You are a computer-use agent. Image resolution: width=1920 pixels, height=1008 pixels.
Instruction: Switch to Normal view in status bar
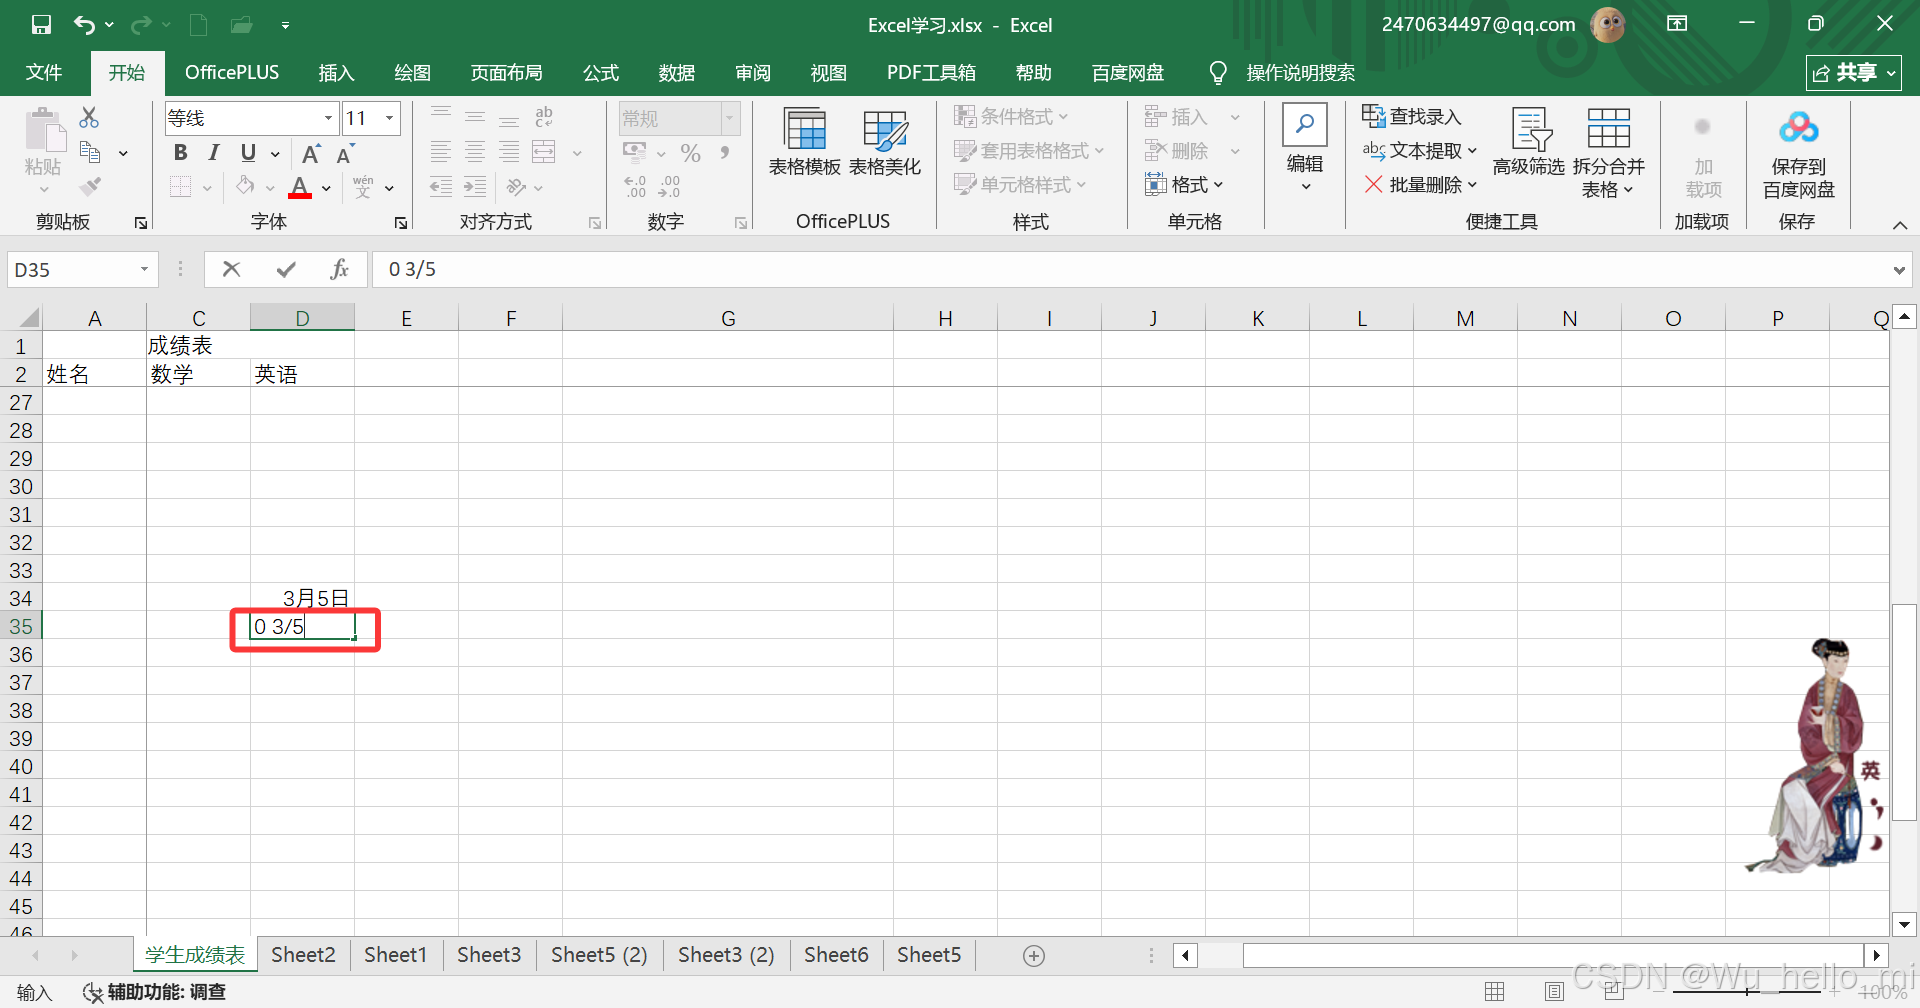tap(1495, 992)
